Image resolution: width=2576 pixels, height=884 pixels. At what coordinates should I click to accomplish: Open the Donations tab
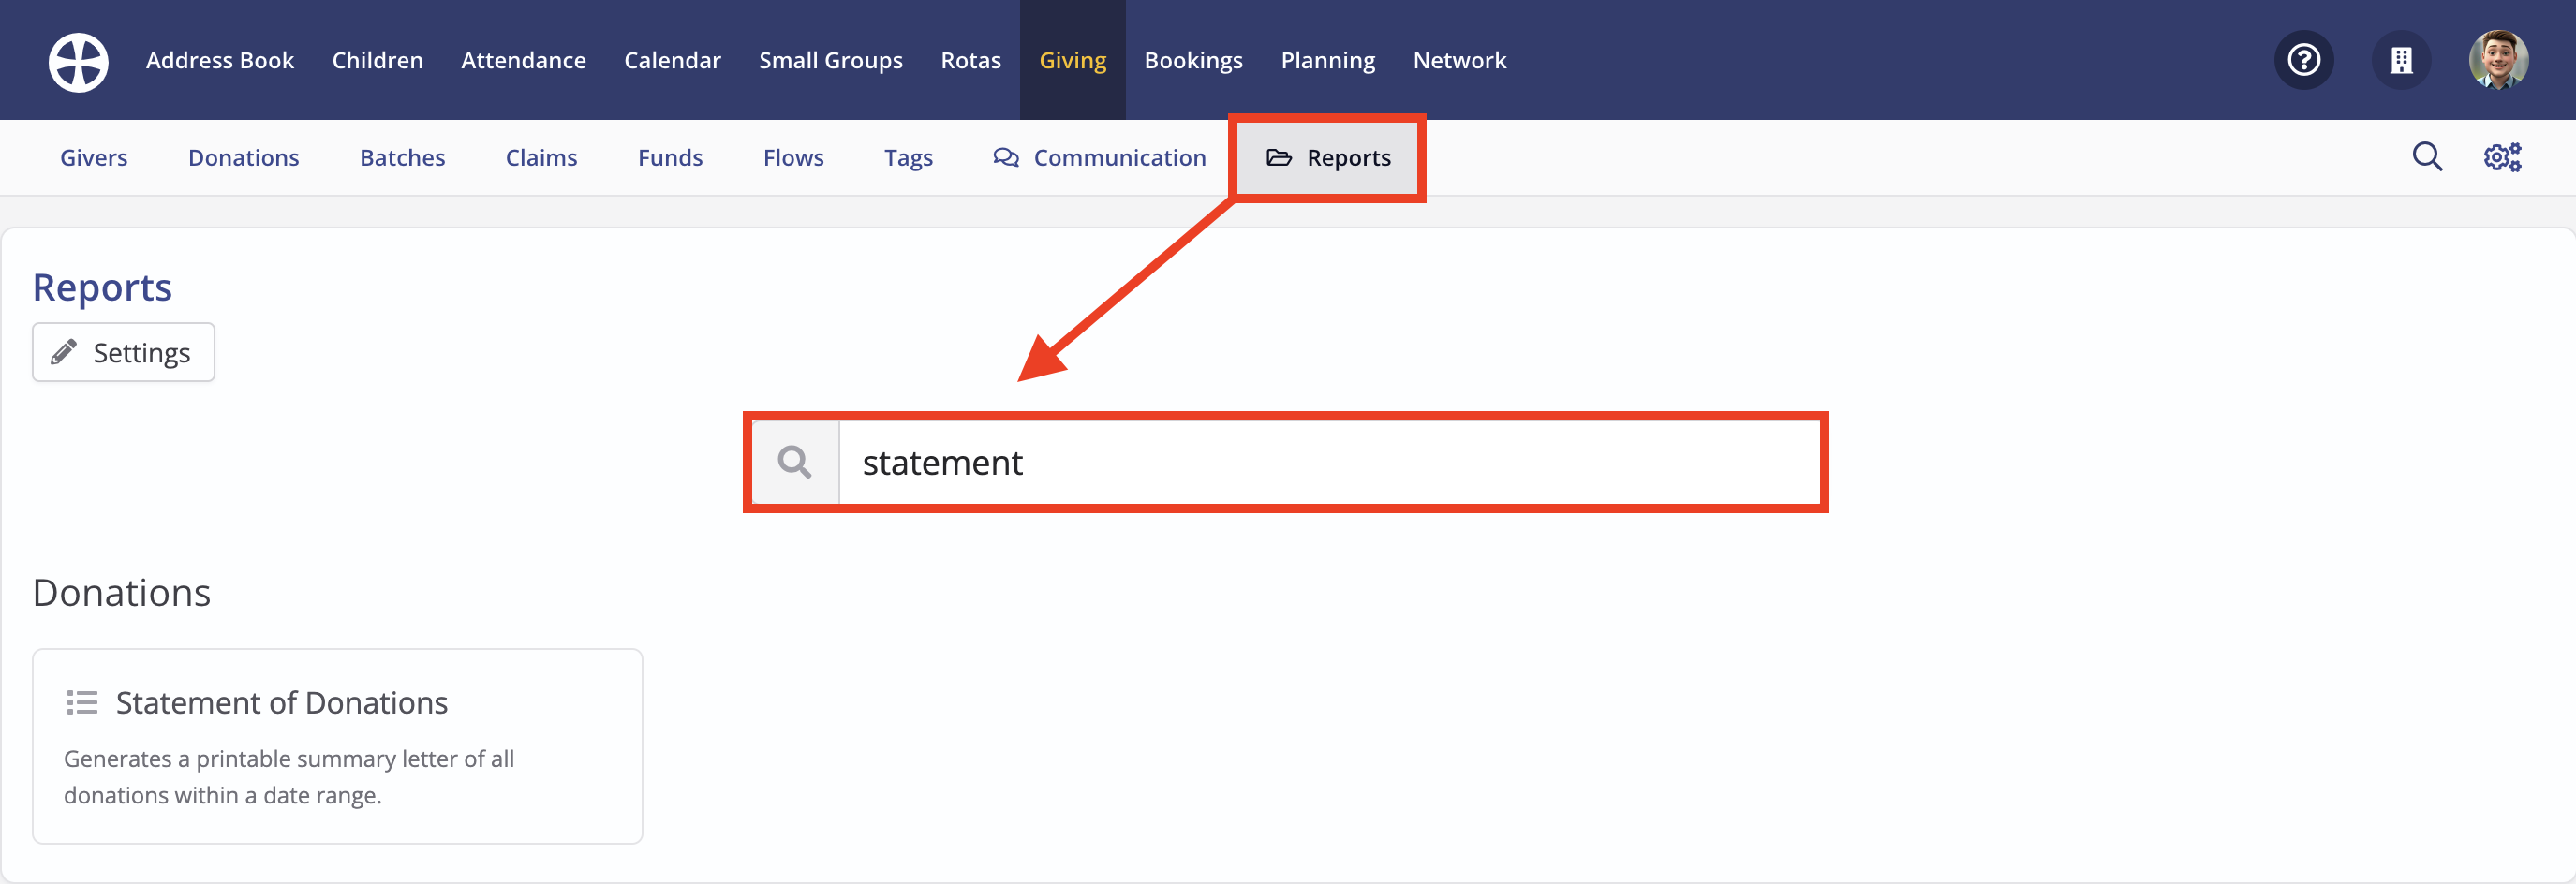[243, 158]
